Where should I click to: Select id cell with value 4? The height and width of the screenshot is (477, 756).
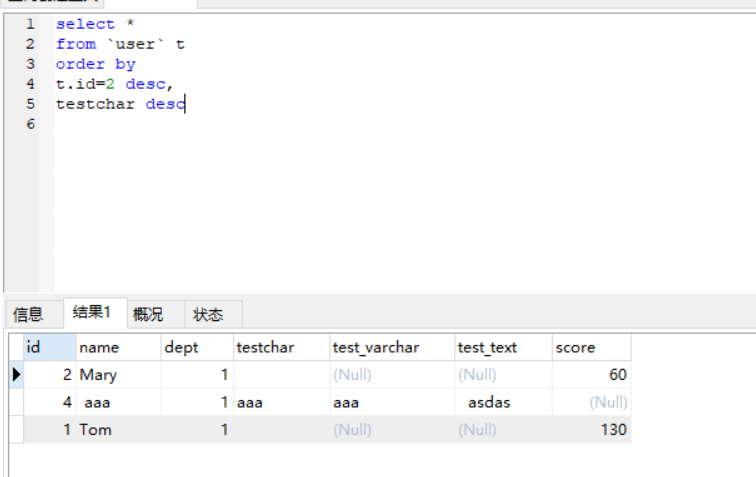[50, 402]
